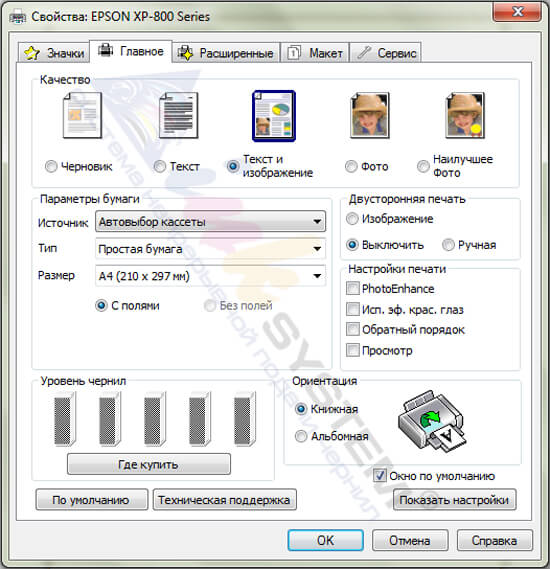Click the last ink level bar
The image size is (550, 569).
click(x=245, y=419)
